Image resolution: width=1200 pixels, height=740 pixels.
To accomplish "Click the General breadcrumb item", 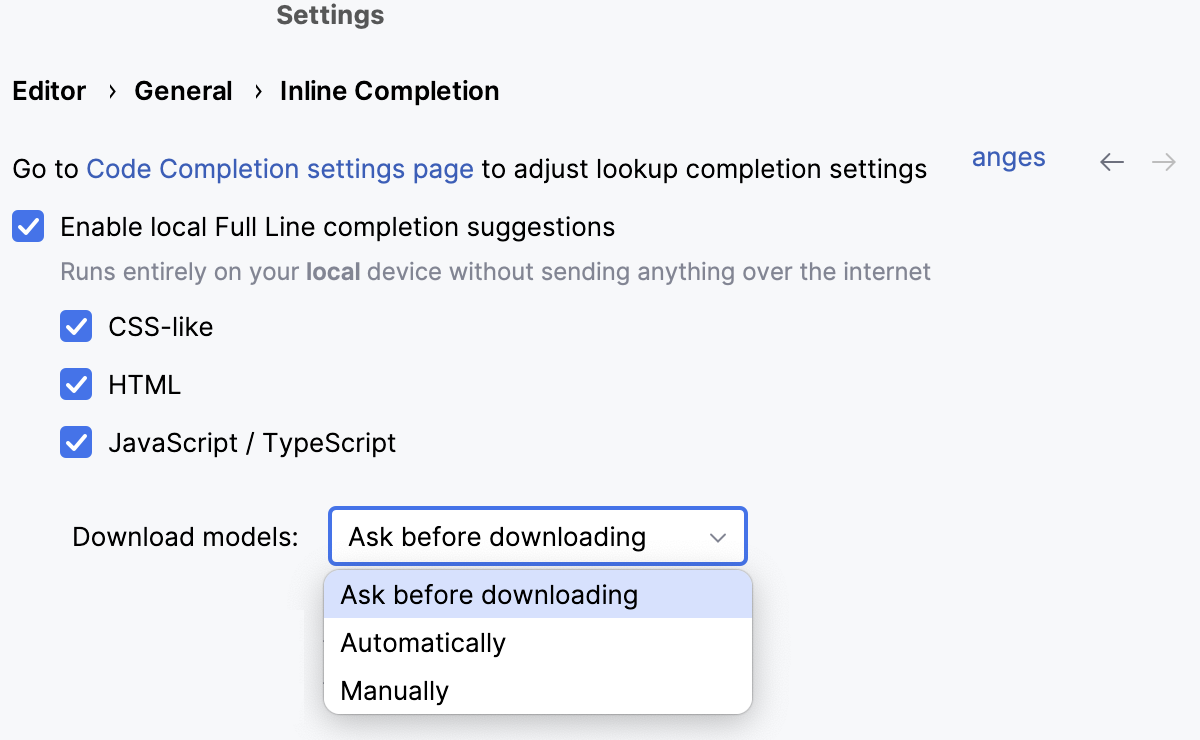I will tap(183, 91).
